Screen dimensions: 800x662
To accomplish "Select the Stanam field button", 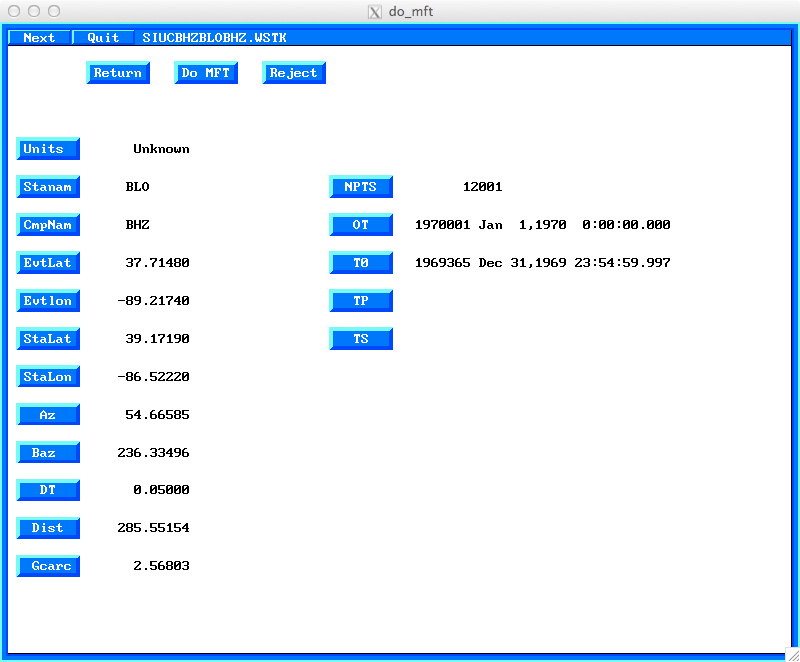I will click(x=48, y=187).
